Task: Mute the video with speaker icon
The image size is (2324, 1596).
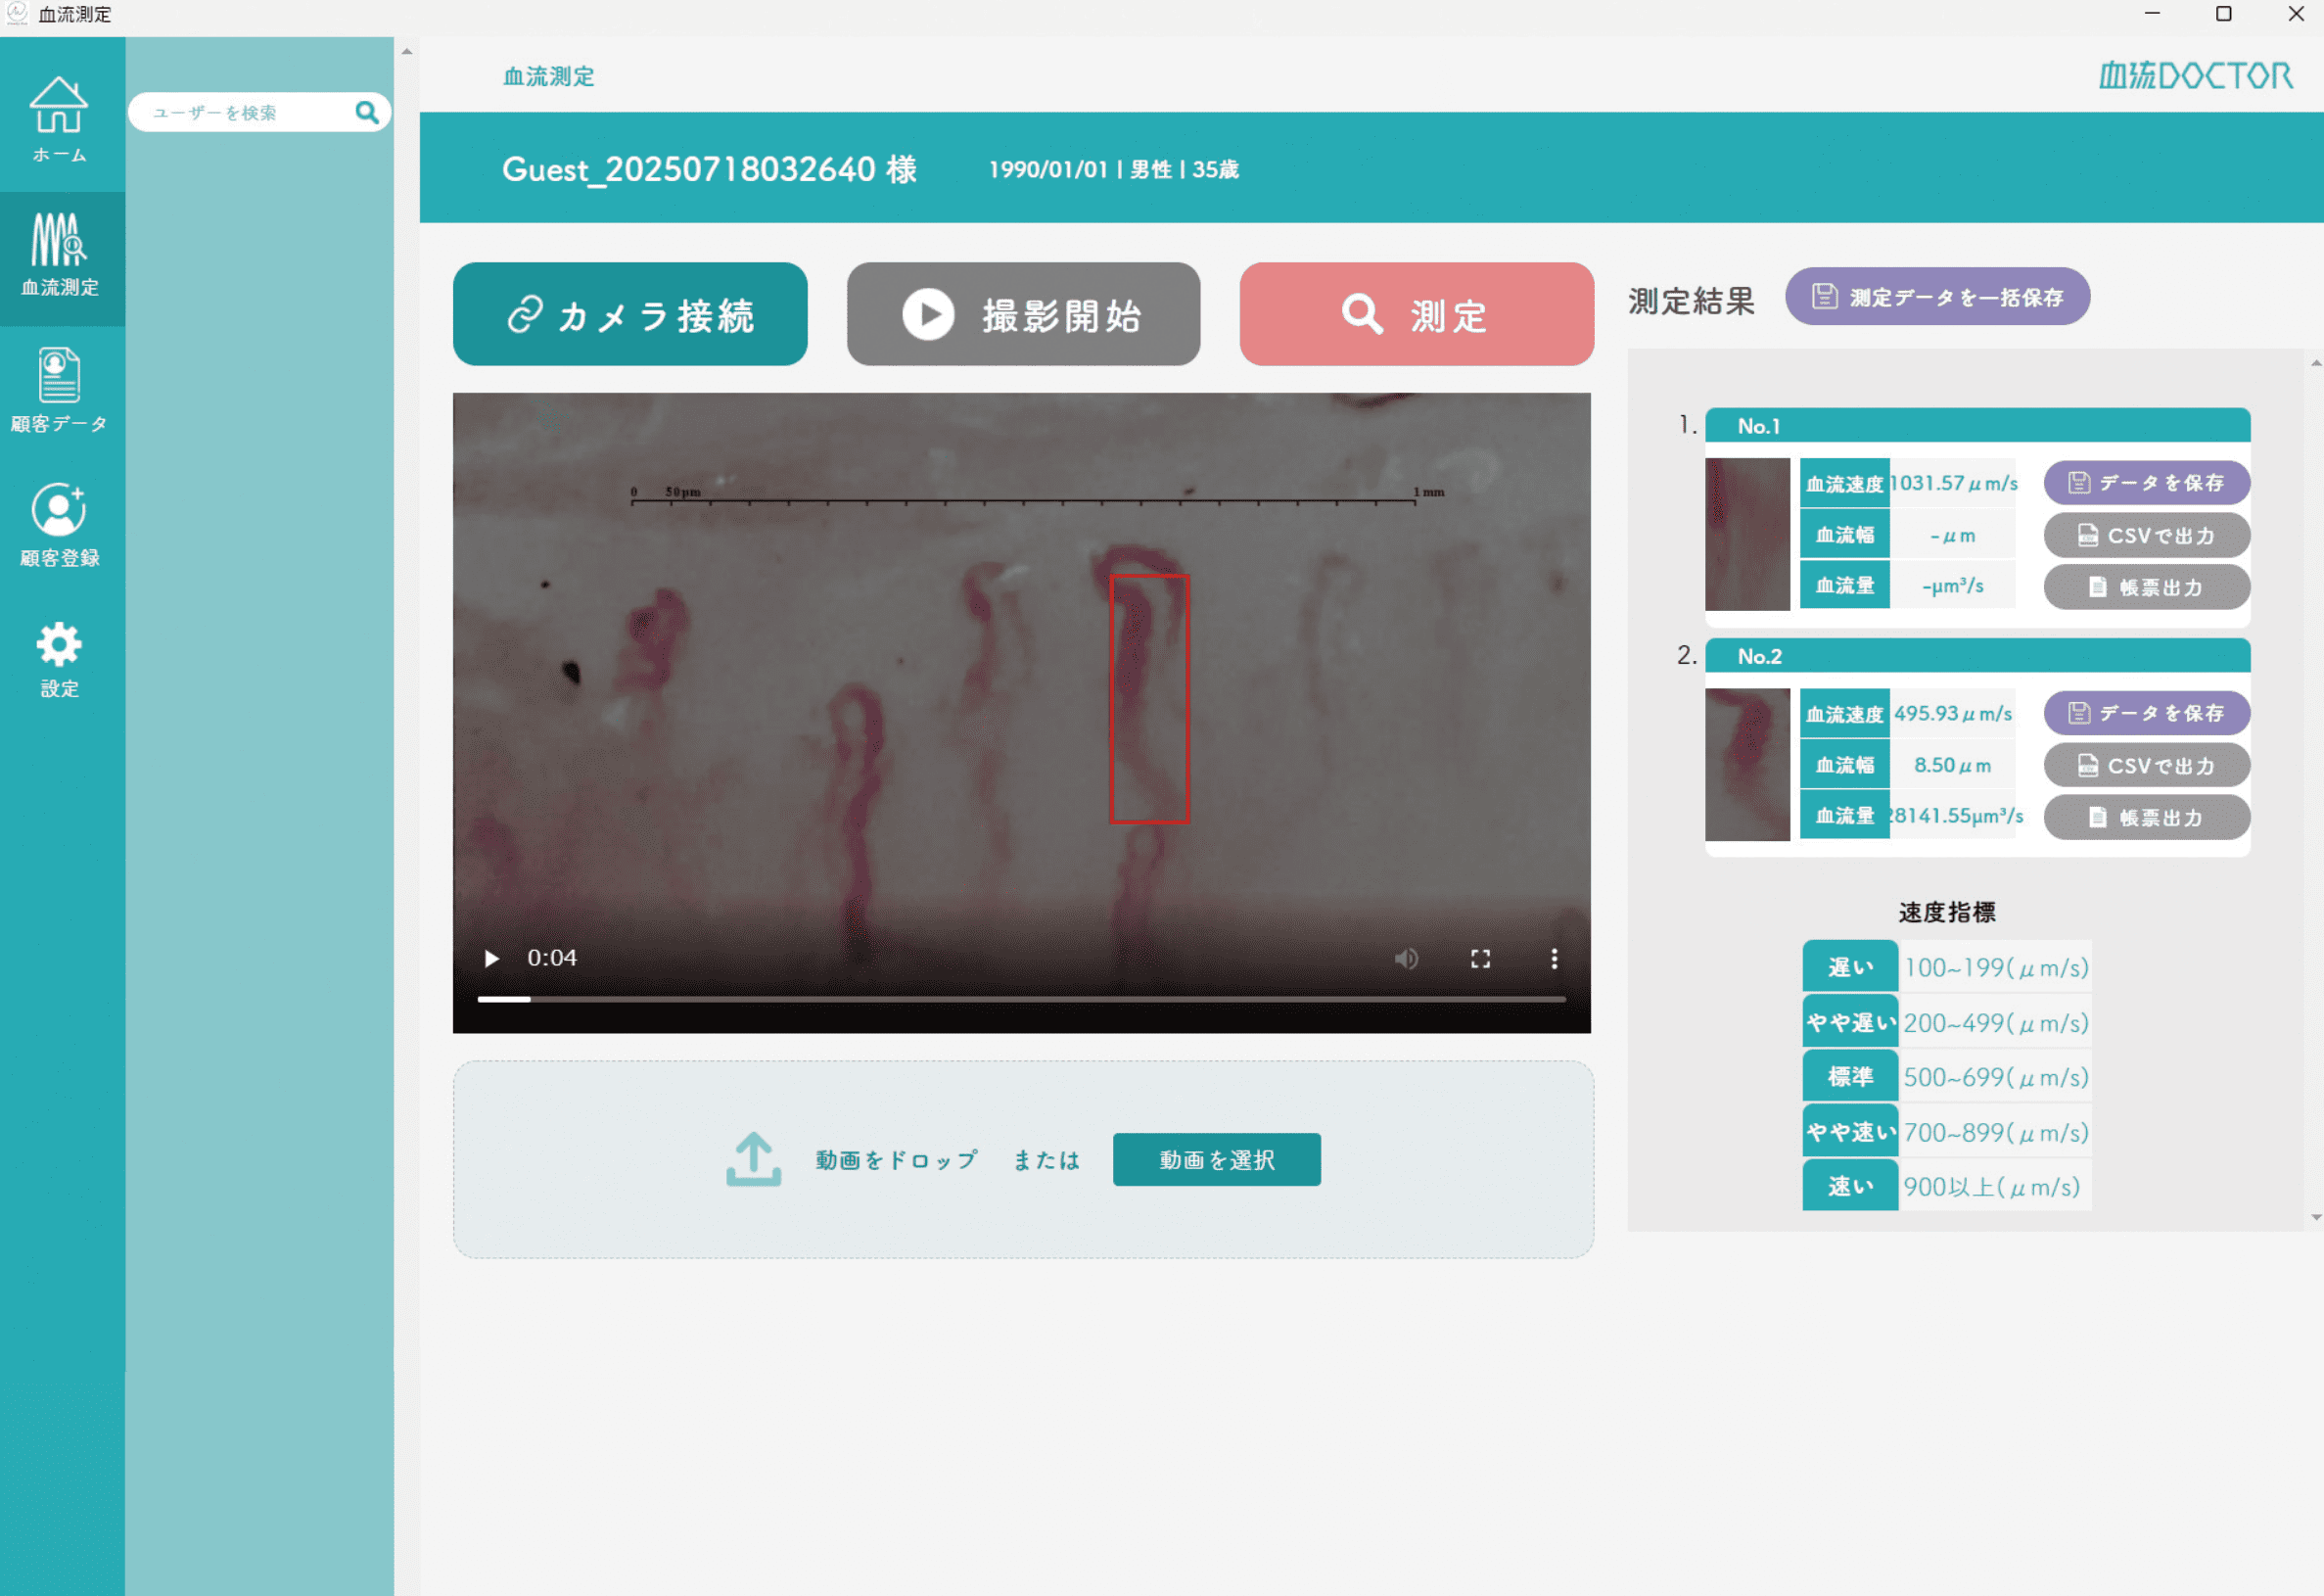Action: (x=1406, y=959)
